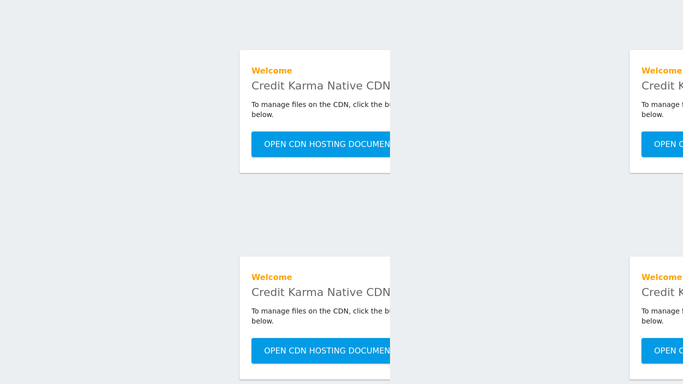Click Open CDN Hosting Documents button in lower-left card
Screen dimensions: 683x384
click(x=321, y=350)
